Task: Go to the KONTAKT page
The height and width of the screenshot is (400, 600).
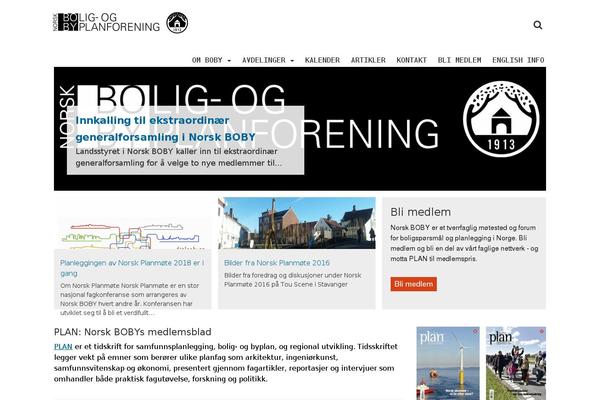Action: click(411, 60)
